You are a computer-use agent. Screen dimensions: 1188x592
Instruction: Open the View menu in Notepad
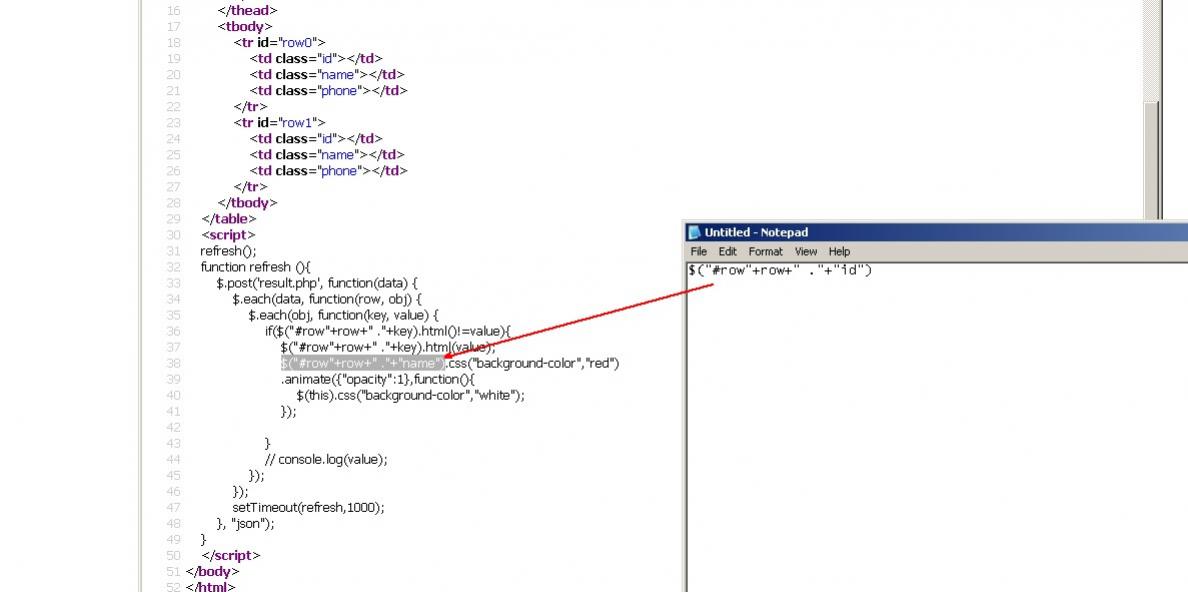[x=806, y=252]
